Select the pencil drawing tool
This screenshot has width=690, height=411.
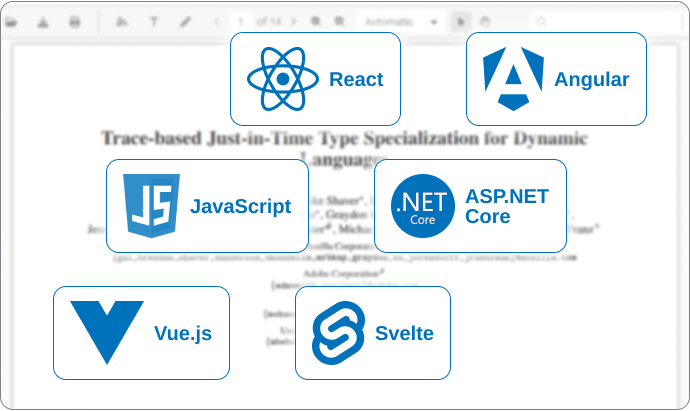tap(186, 22)
